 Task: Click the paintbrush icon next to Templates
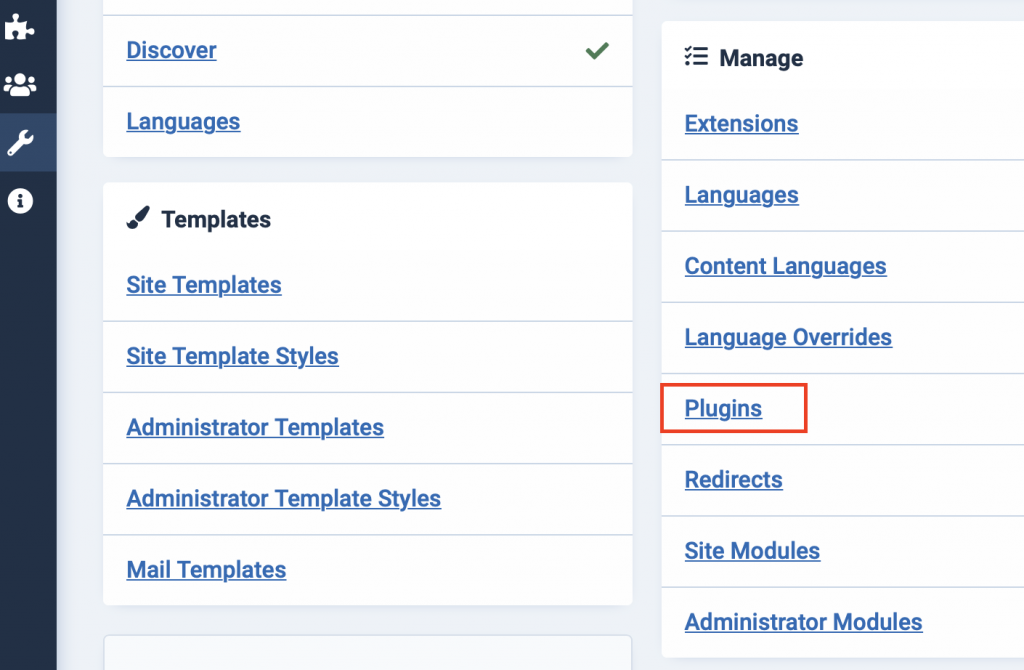coord(138,219)
